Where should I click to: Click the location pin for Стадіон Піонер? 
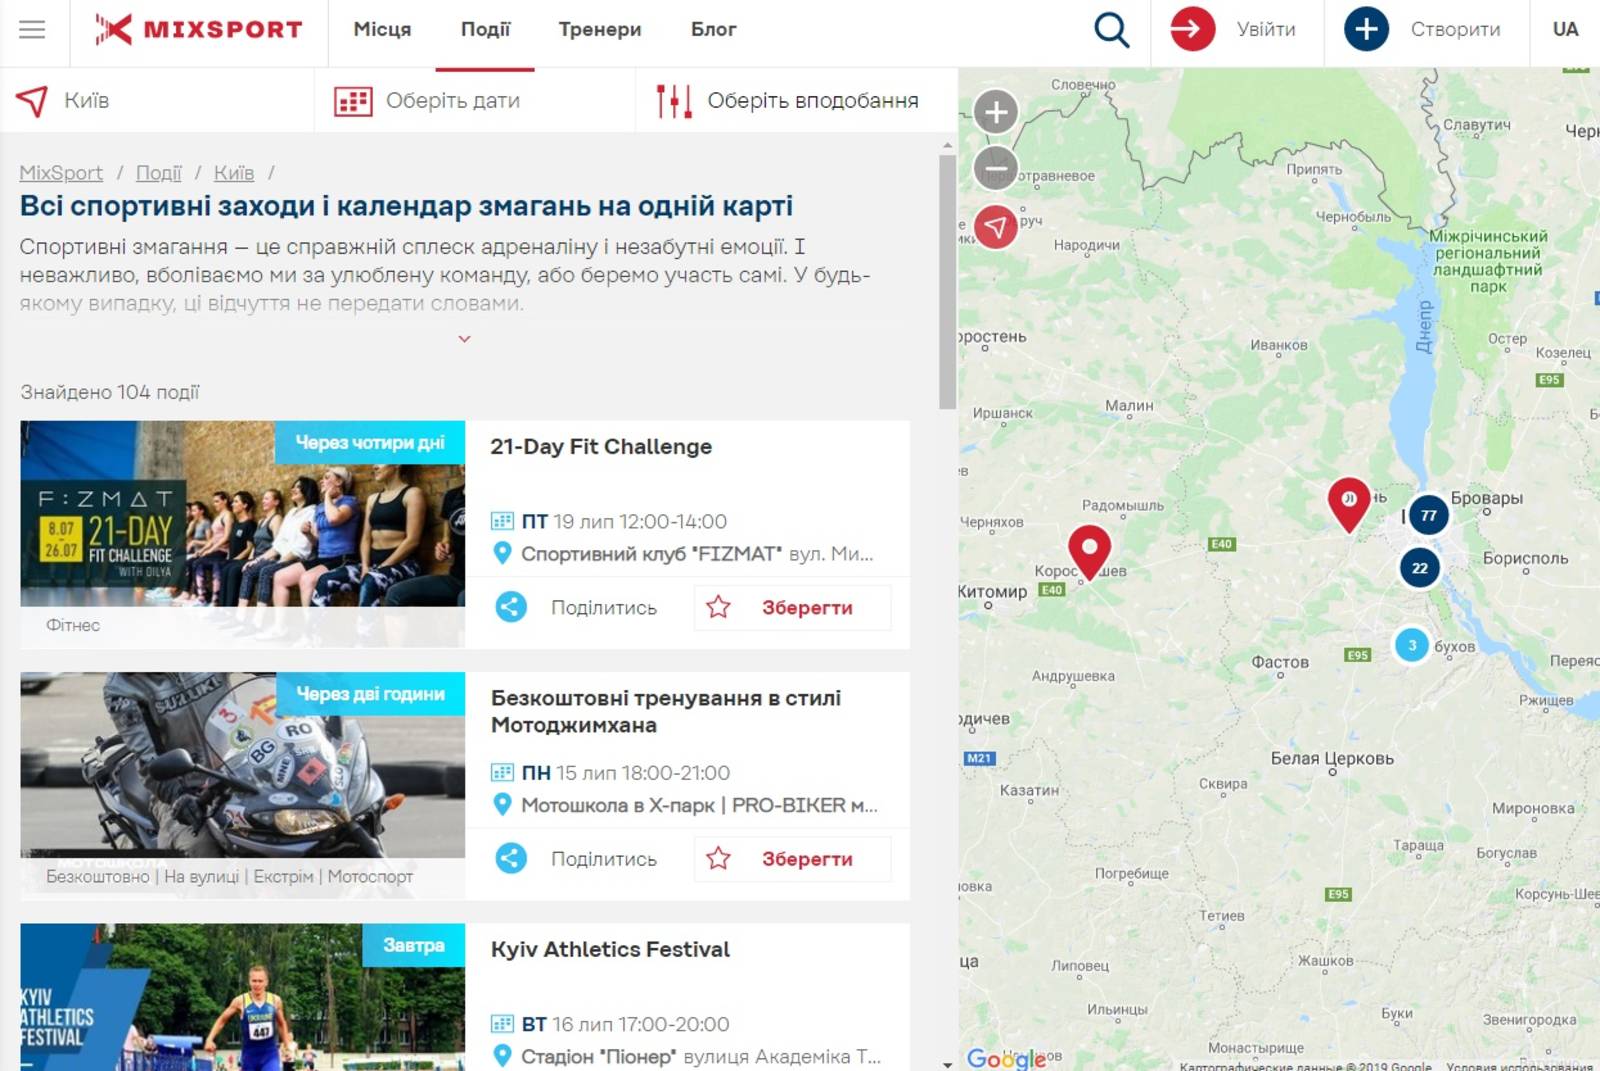(x=502, y=1056)
